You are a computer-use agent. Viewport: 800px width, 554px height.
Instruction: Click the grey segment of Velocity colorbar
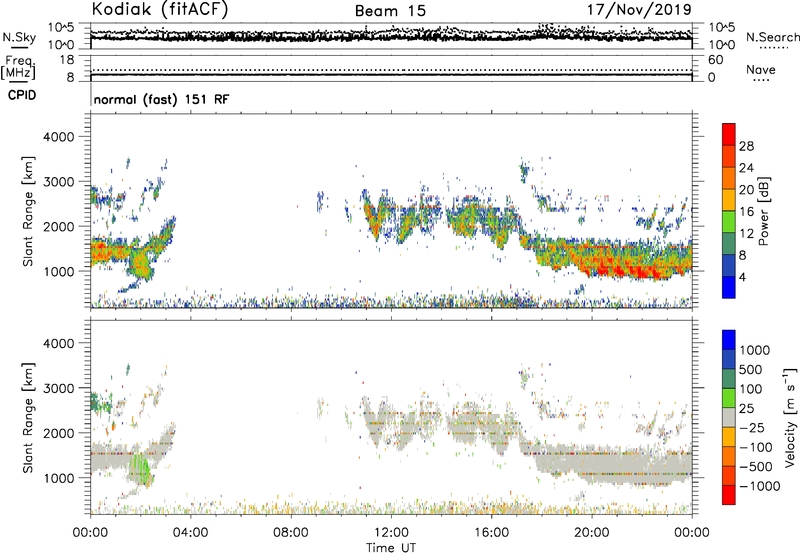point(729,417)
